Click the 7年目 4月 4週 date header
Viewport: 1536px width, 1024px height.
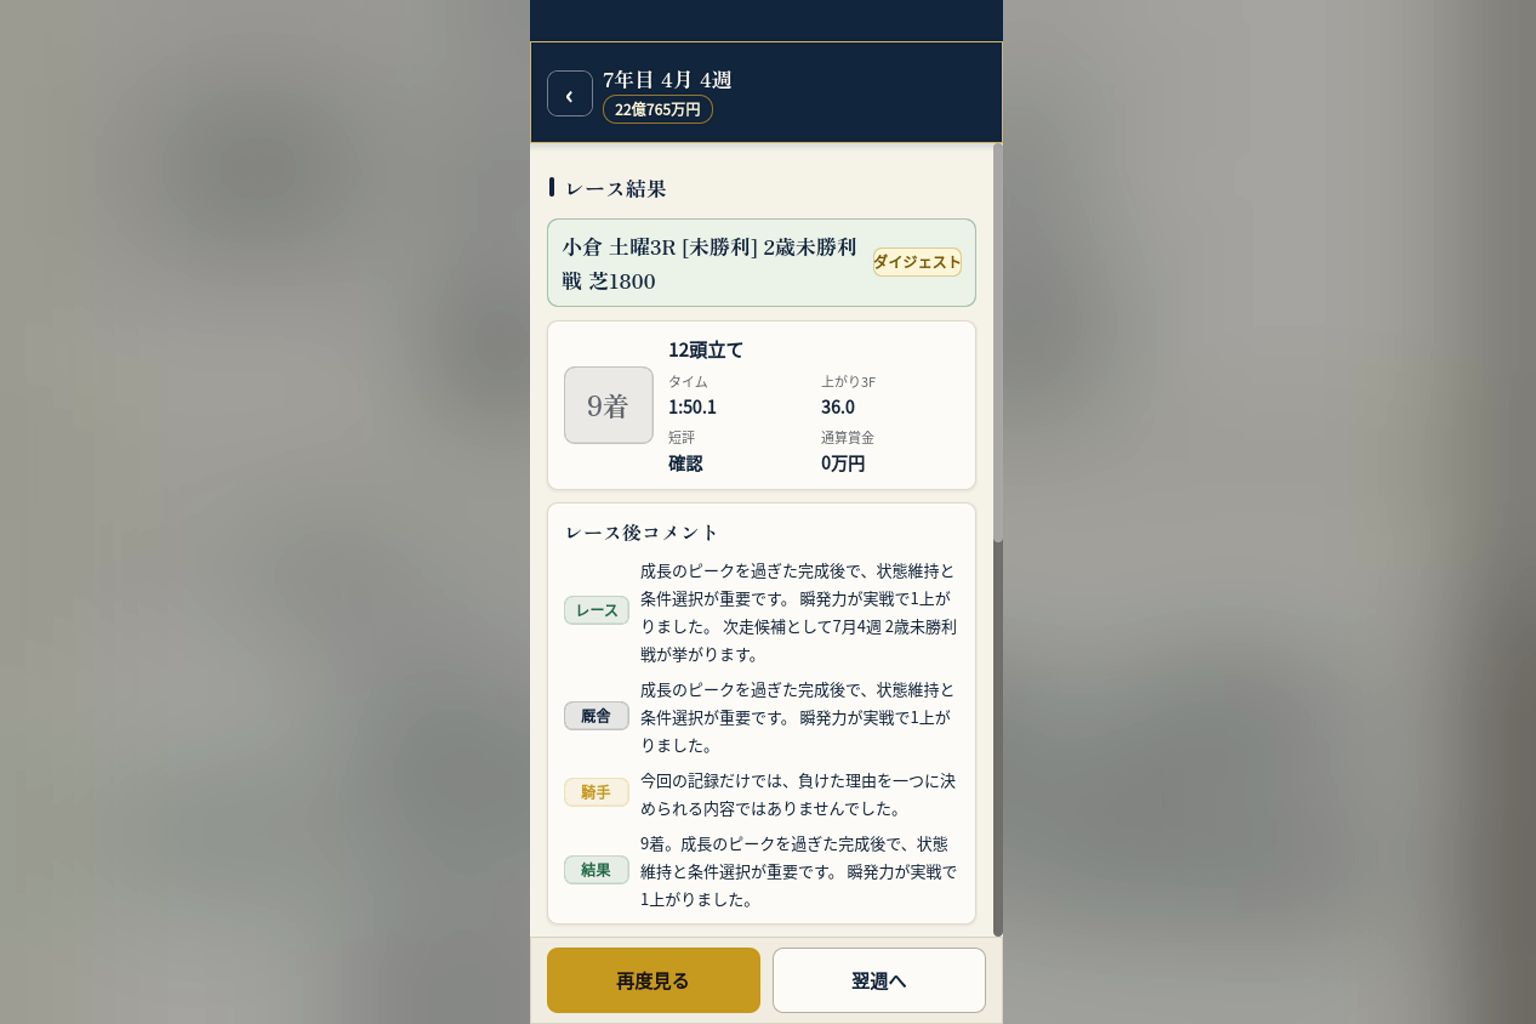667,80
